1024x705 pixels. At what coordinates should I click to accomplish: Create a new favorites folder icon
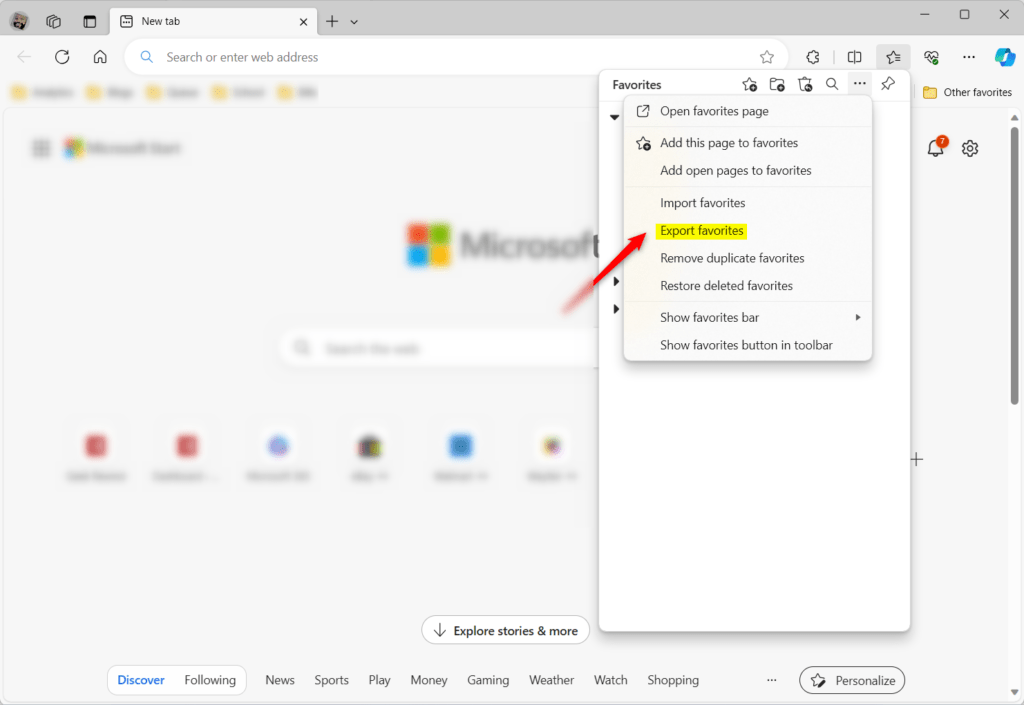tap(777, 84)
